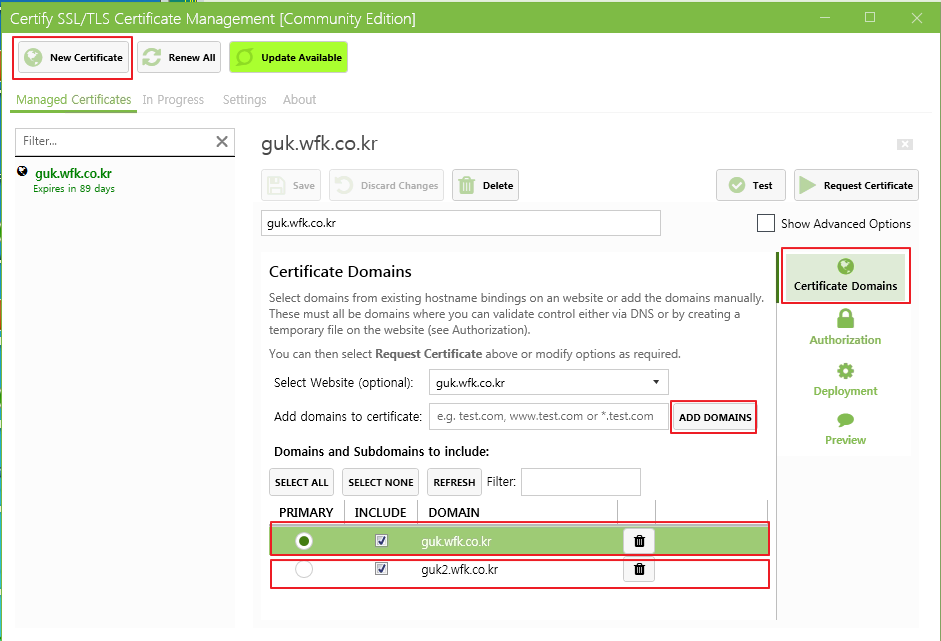
Task: Click the certificate name field showing guk.wfk.co.kr
Action: click(461, 223)
